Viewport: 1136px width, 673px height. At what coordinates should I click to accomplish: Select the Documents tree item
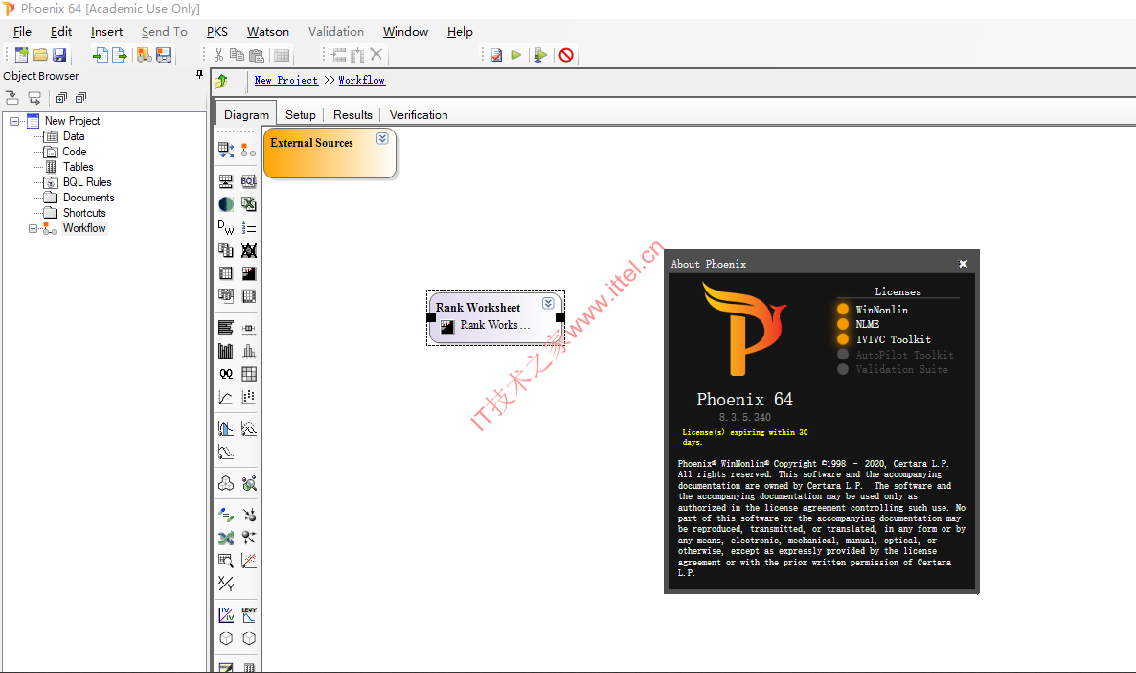(x=88, y=197)
